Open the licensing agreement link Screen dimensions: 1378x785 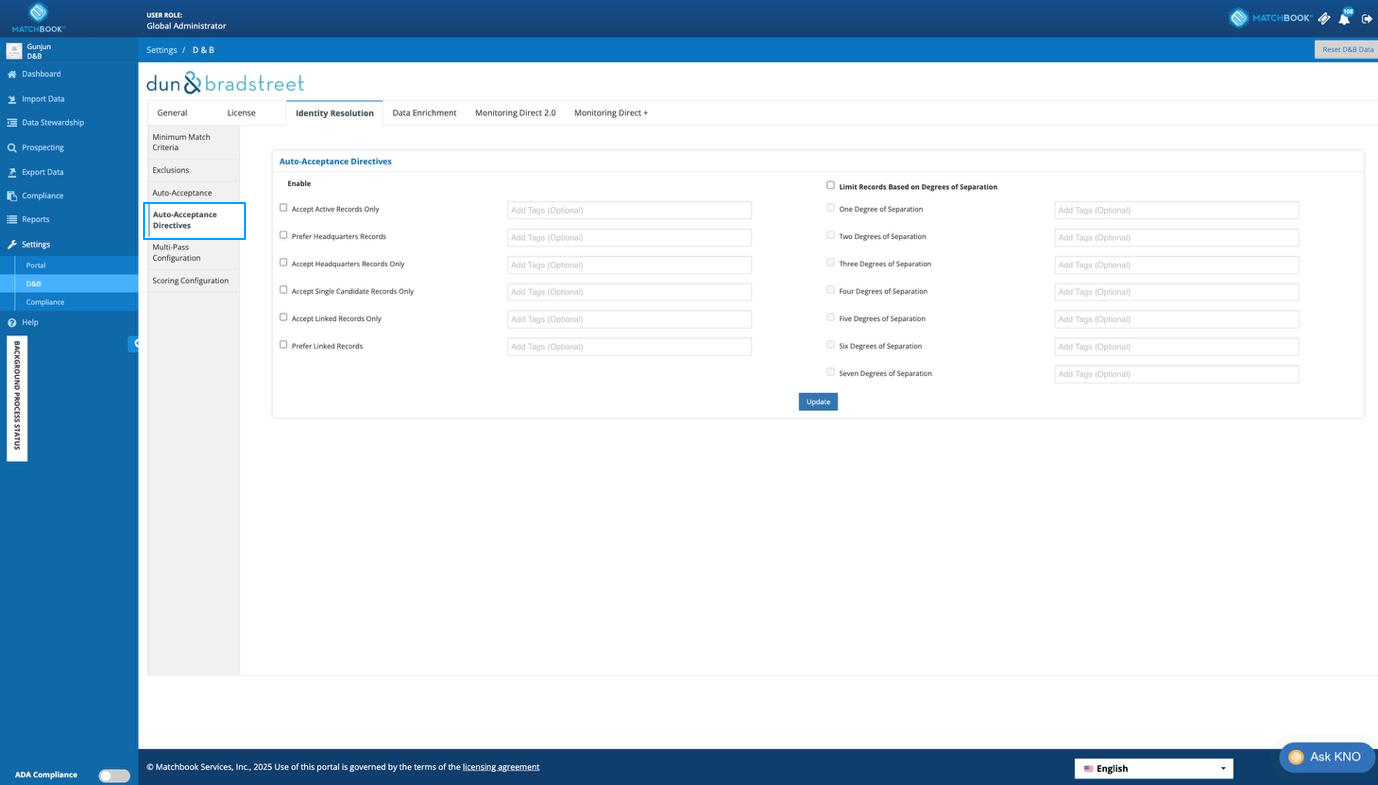(501, 767)
